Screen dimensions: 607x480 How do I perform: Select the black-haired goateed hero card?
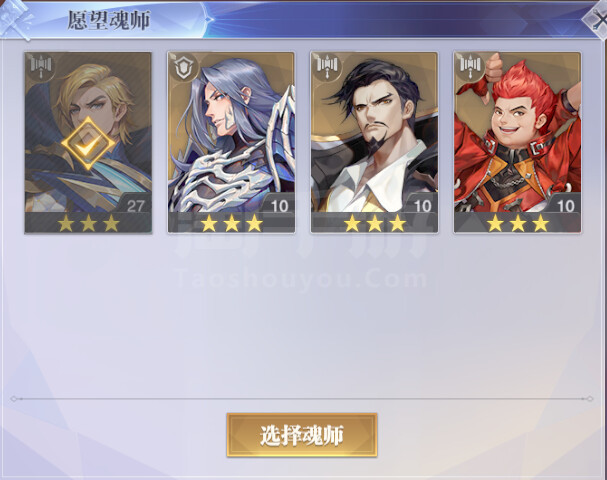coord(374,142)
